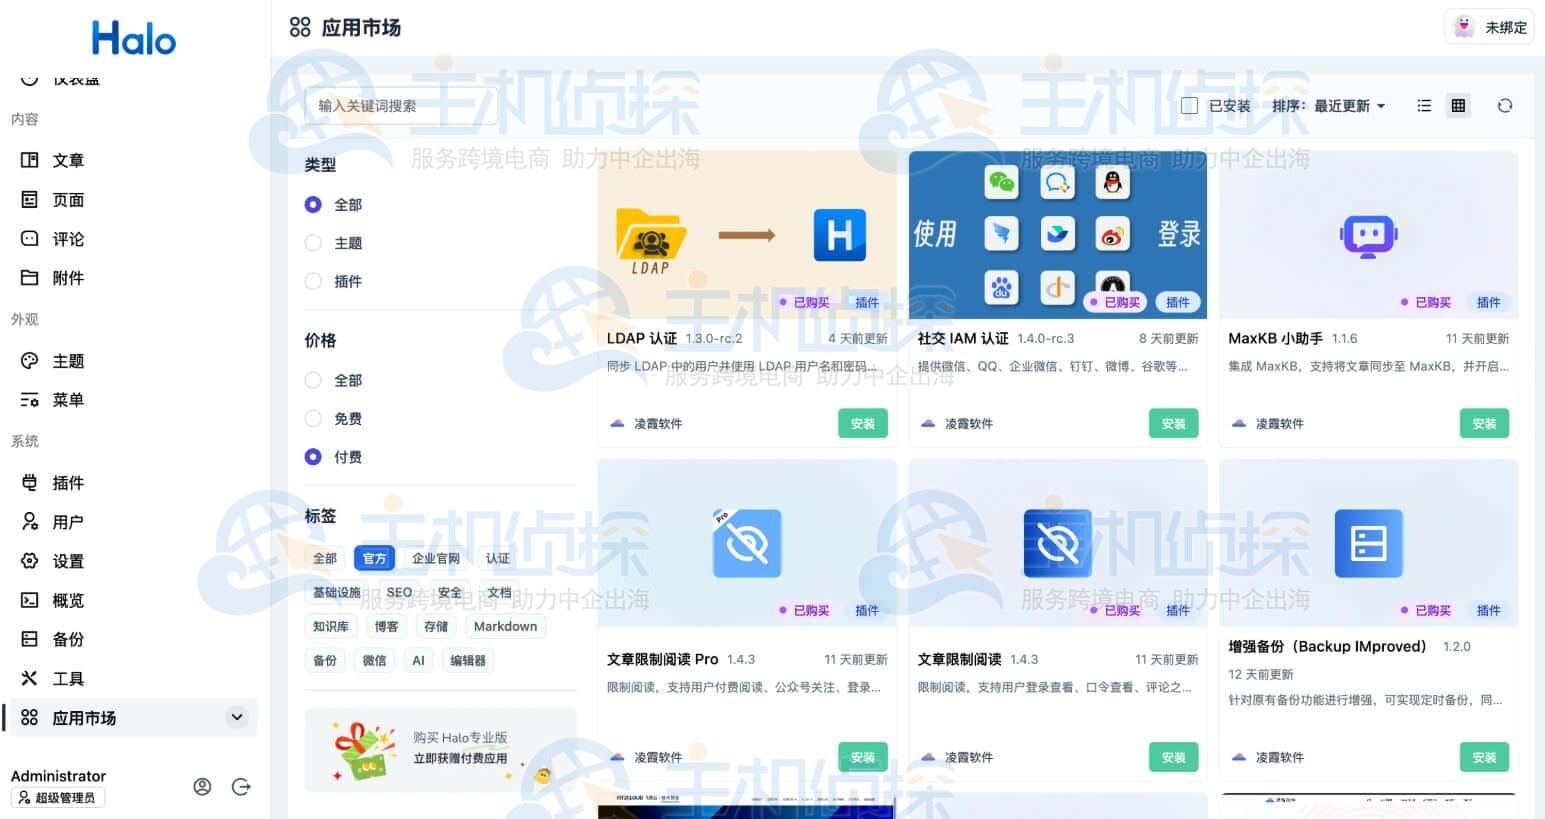Select the 免费 price radio button
Image resolution: width=1545 pixels, height=819 pixels.
312,418
